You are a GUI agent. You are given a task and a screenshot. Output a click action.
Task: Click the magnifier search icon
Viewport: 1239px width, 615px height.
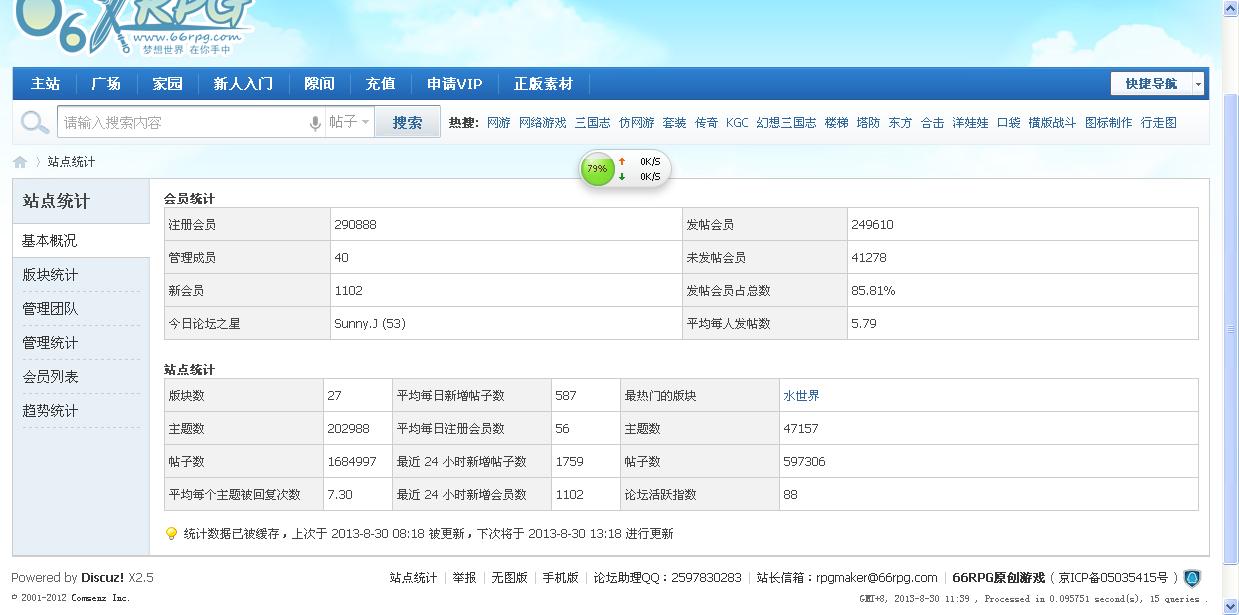pyautogui.click(x=34, y=122)
